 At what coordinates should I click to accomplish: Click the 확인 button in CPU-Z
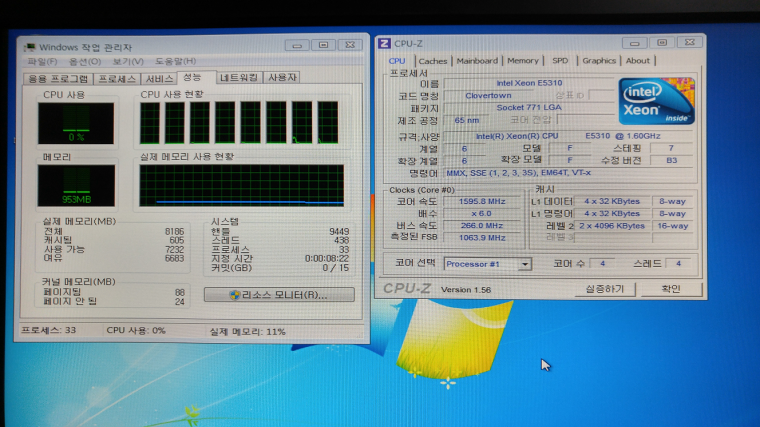coord(671,289)
